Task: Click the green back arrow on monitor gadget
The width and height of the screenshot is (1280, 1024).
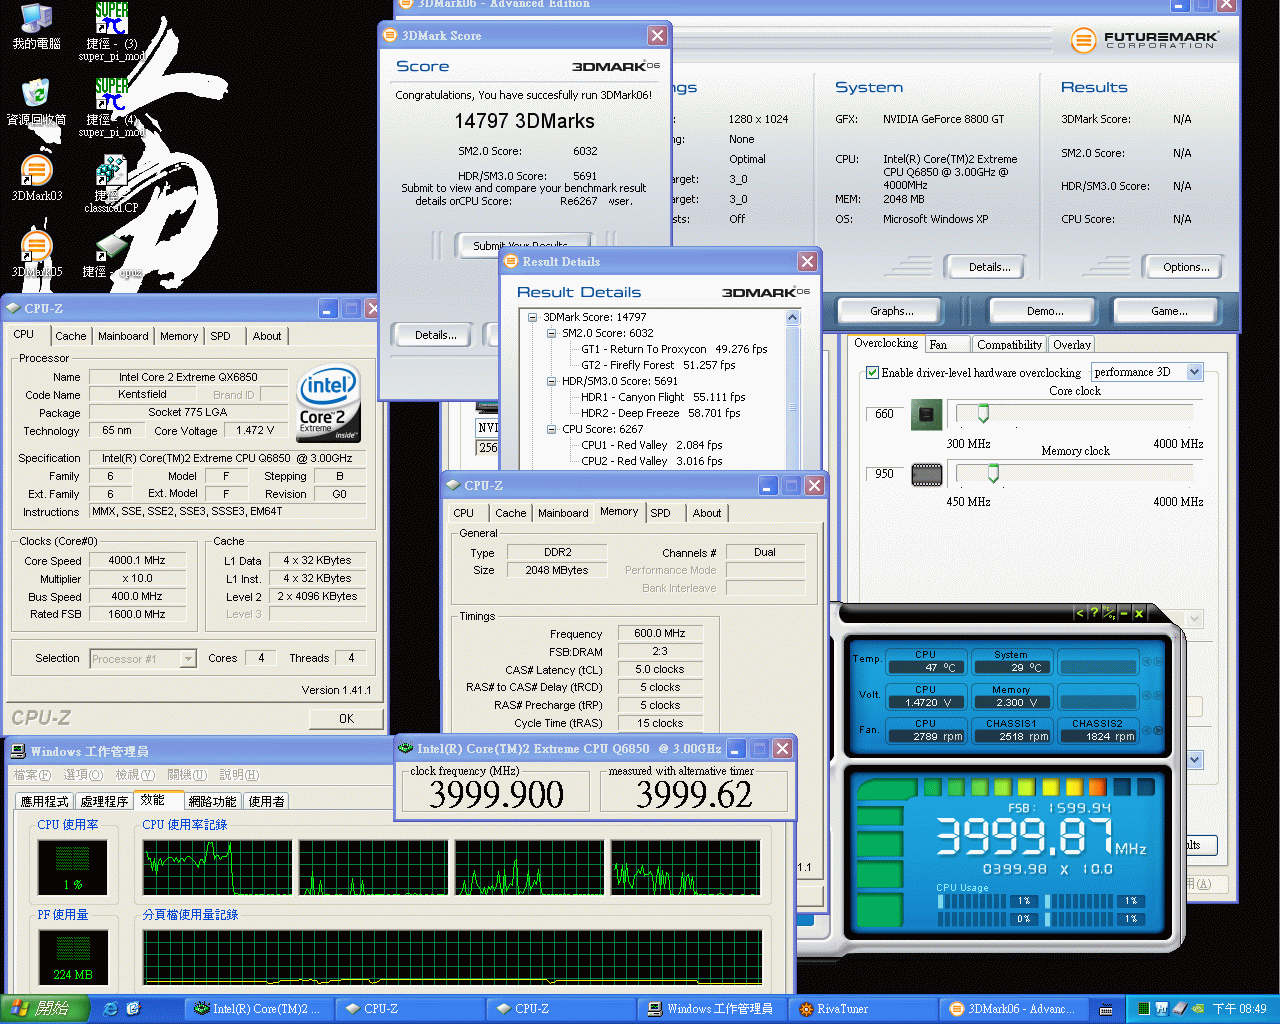Action: 1079,613
